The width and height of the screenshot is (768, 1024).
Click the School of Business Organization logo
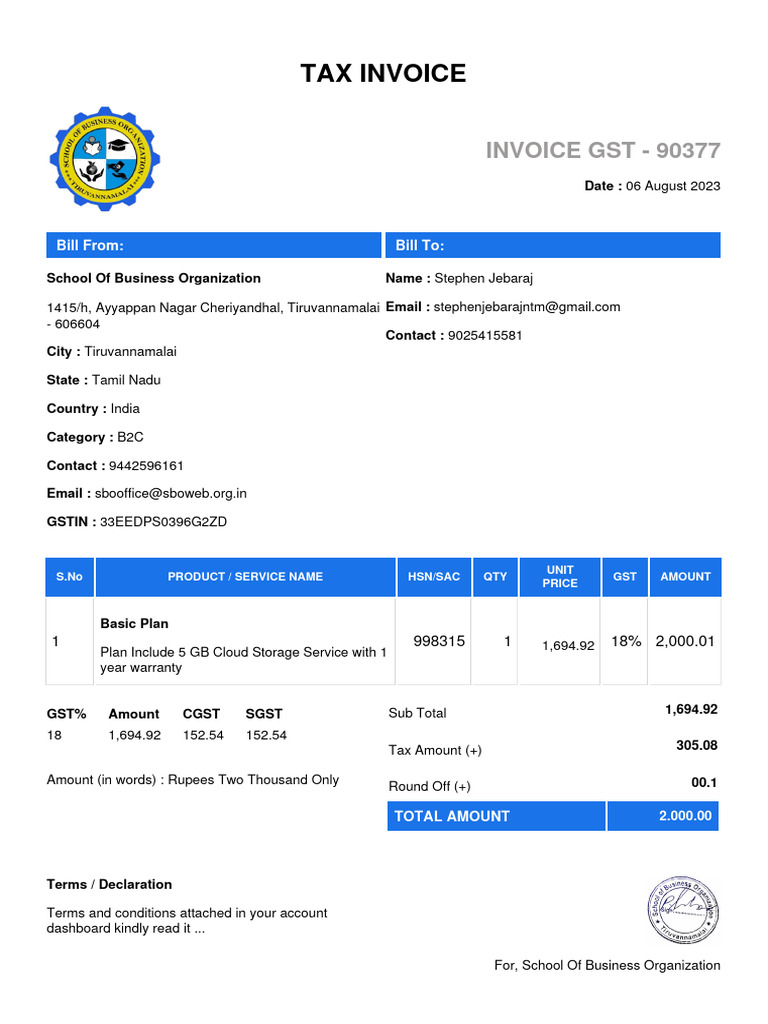pyautogui.click(x=104, y=159)
